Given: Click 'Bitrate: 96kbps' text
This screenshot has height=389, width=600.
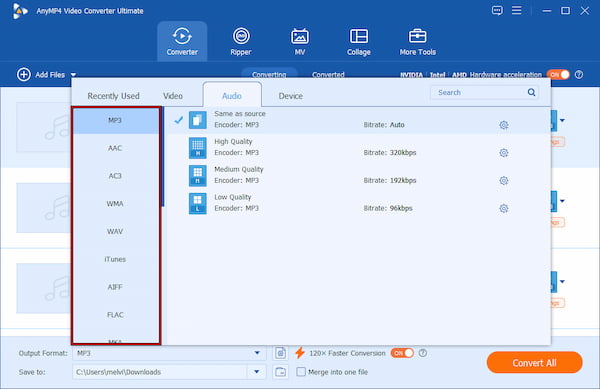Looking at the screenshot, I should tap(388, 208).
